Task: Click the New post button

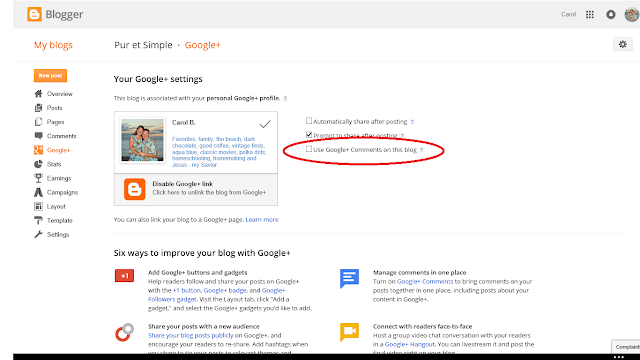Action: pyautogui.click(x=50, y=76)
